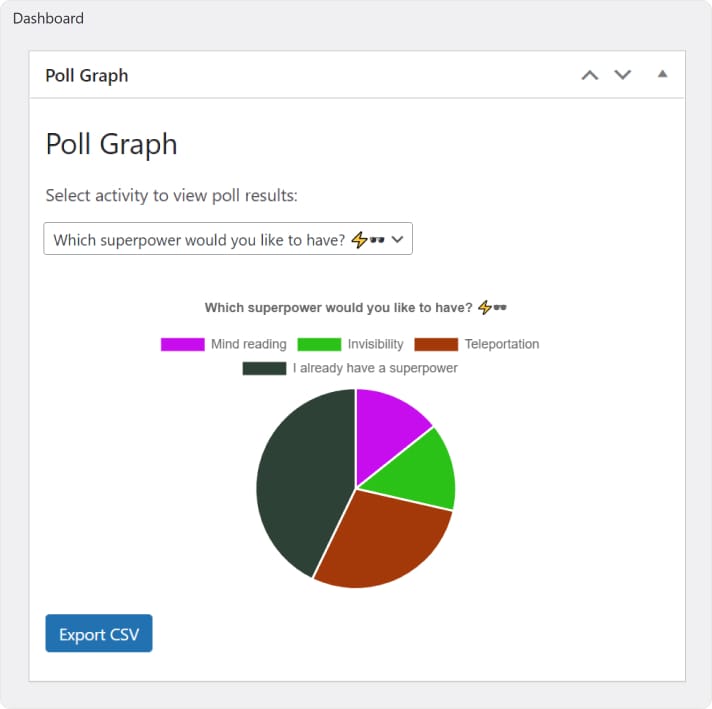Hide Teleportation via legend label
The image size is (712, 709).
501,344
